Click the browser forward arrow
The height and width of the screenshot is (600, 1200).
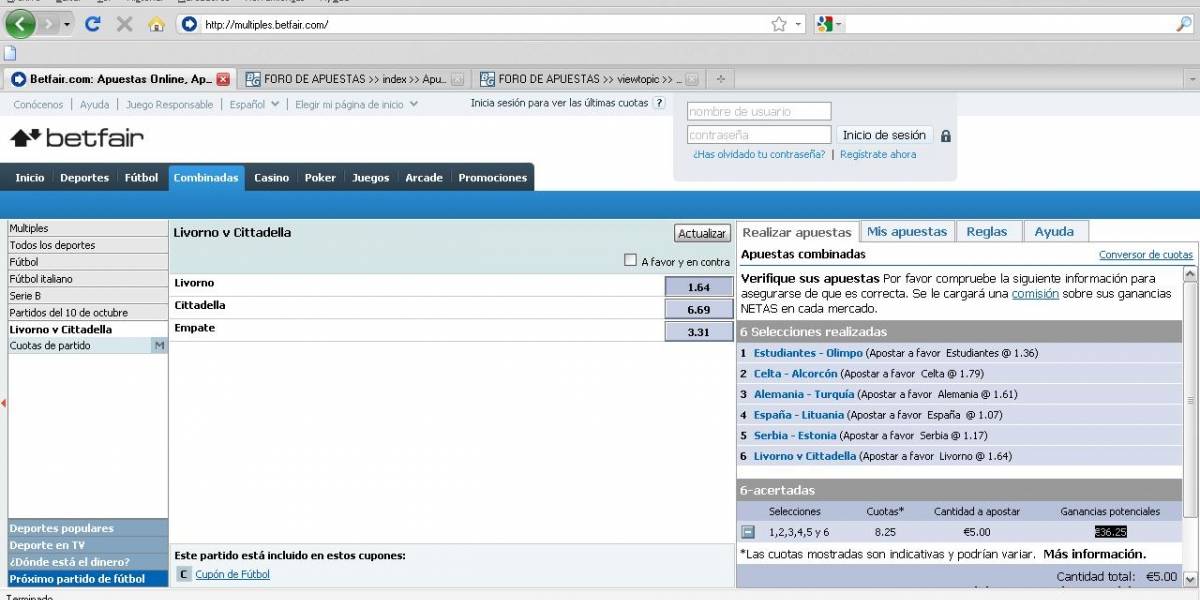coord(49,23)
